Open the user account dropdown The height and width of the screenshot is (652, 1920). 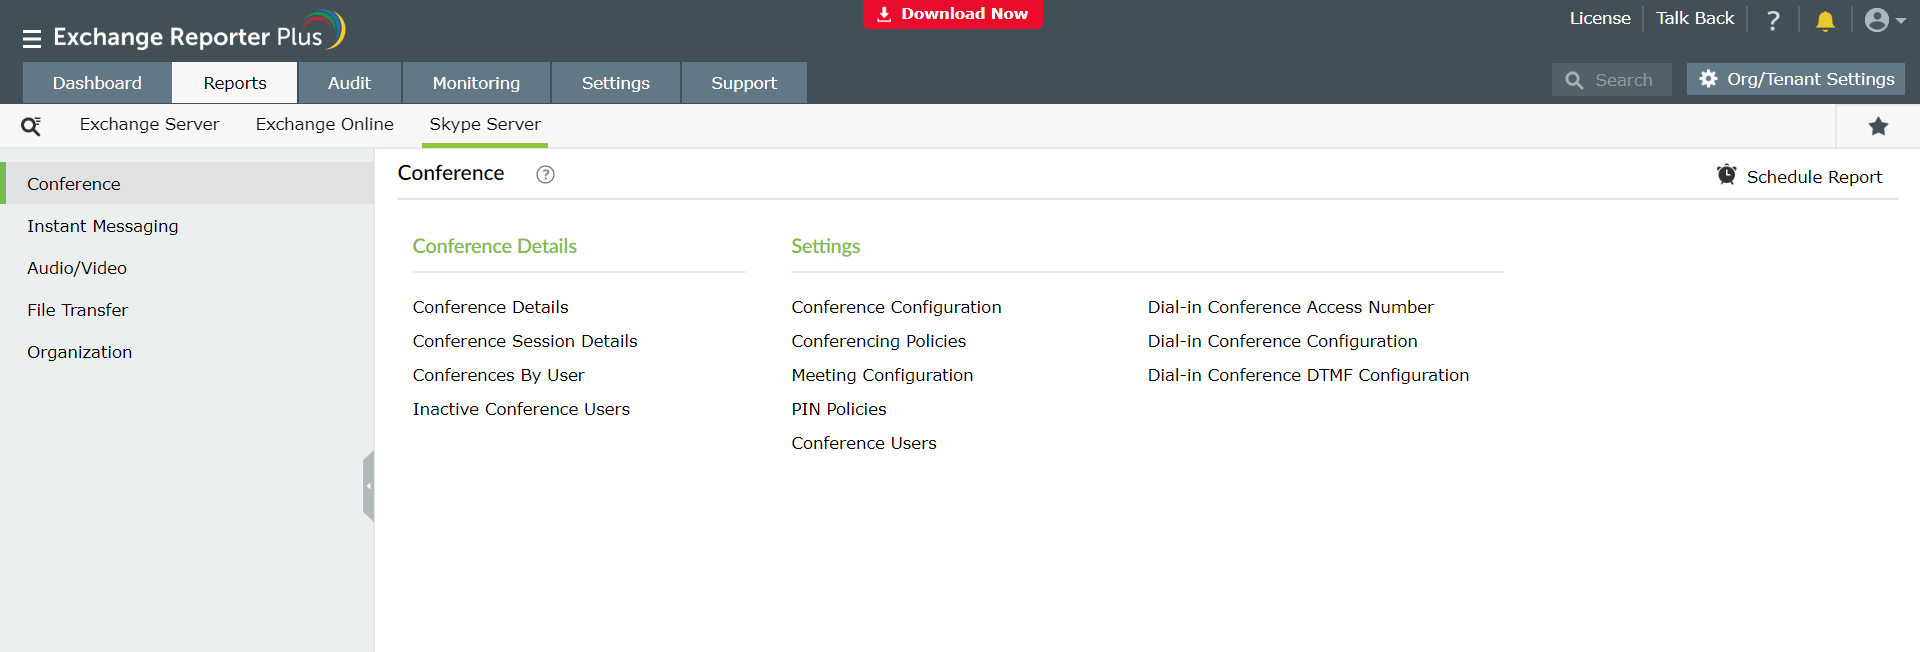(x=1884, y=21)
